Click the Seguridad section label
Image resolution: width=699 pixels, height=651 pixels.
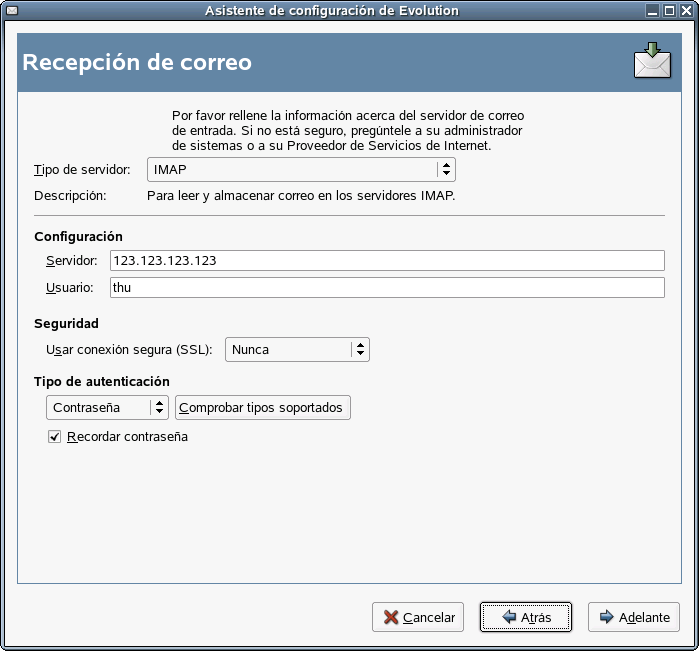point(66,323)
